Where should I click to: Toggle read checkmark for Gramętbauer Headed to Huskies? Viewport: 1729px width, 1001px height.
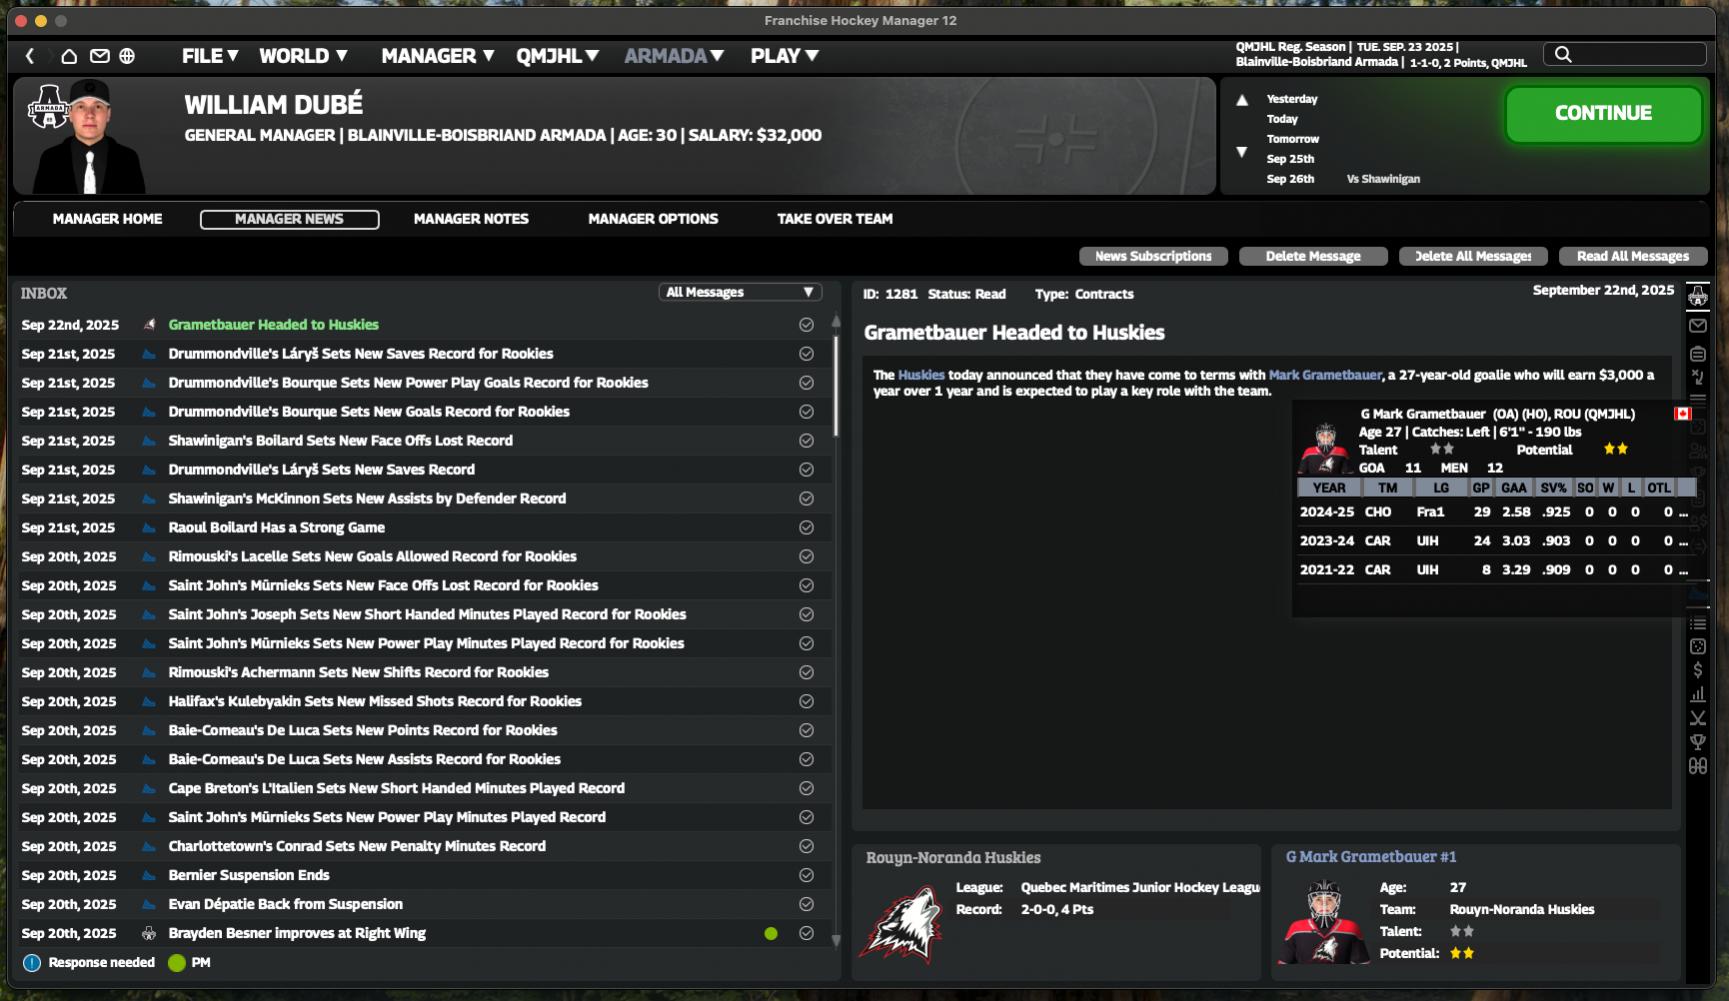click(806, 325)
